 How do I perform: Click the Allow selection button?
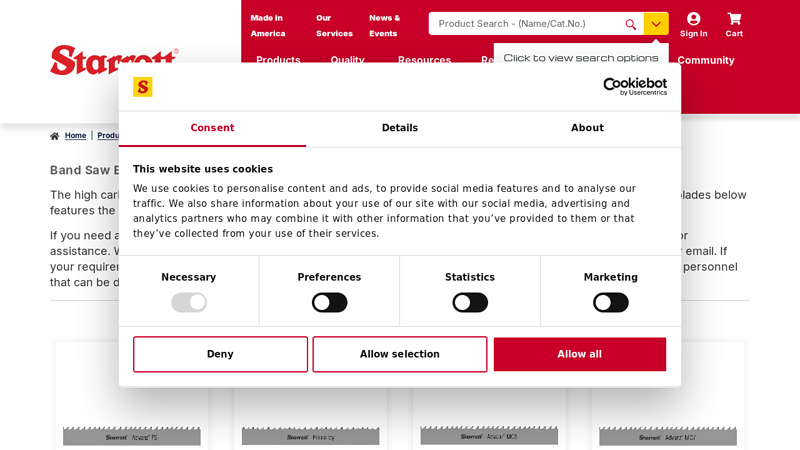[x=400, y=354]
